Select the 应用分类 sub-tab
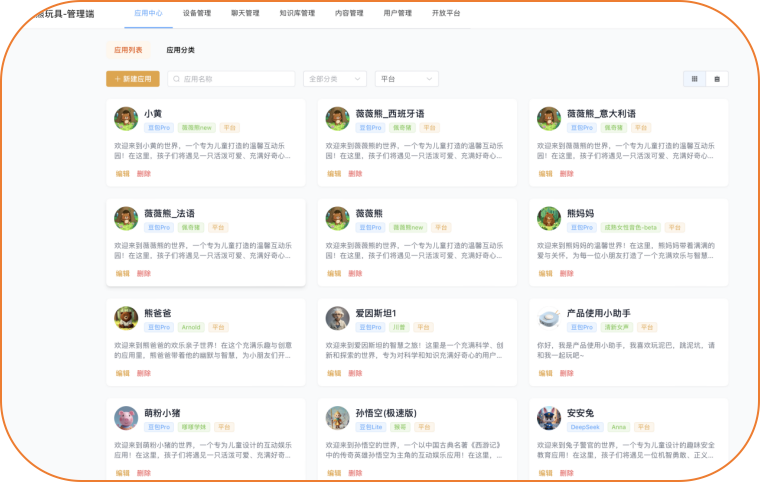Screen dimensions: 760x482 click(x=180, y=50)
